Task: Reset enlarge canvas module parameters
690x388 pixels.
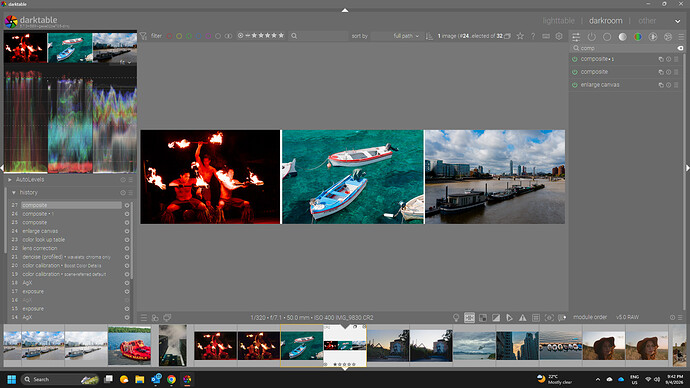Action: click(668, 85)
